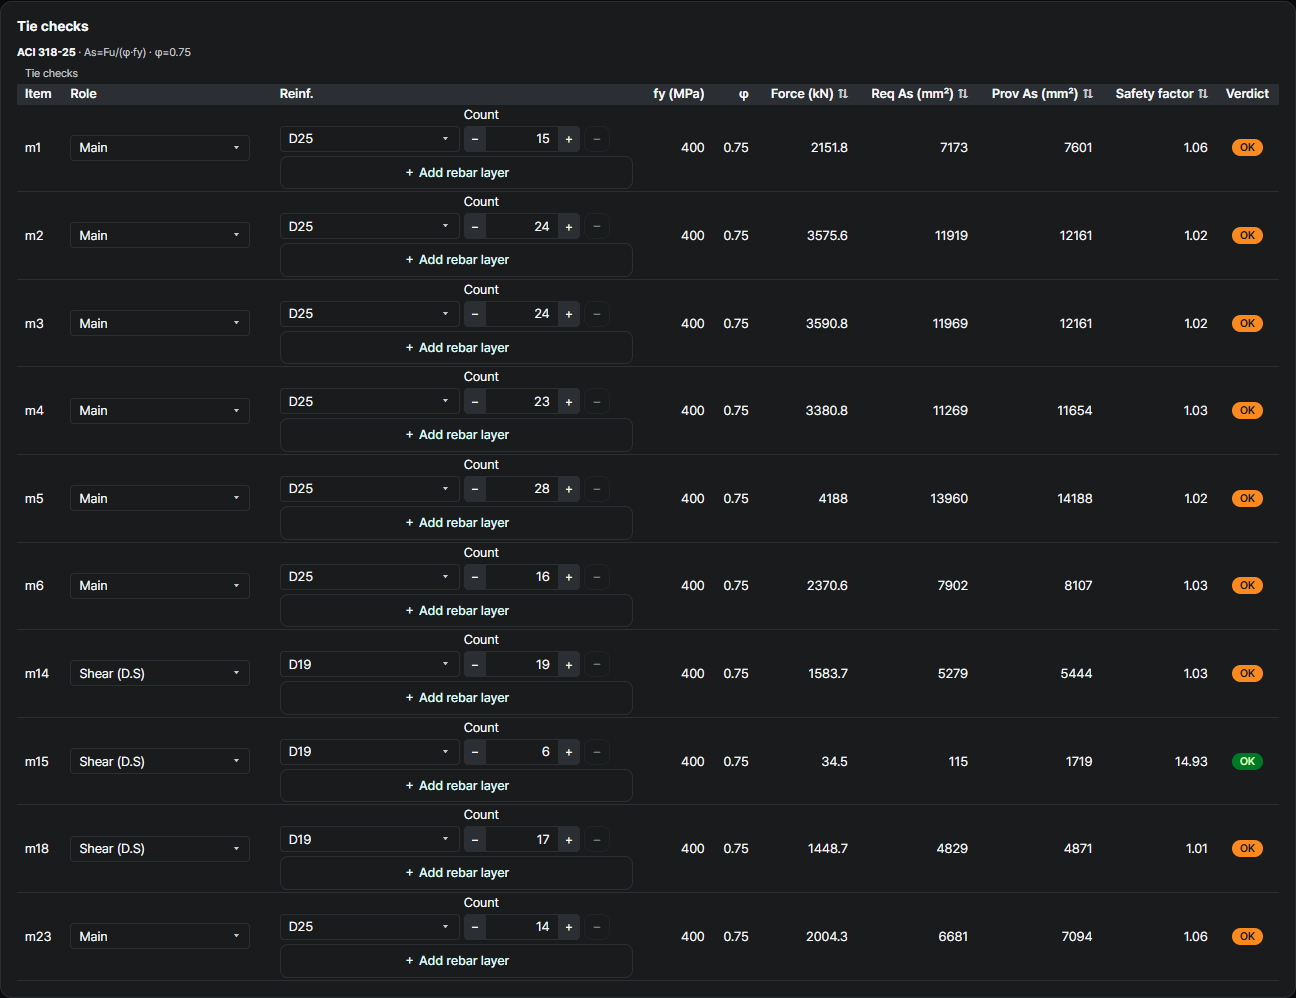
Task: Add rebar layer to m1
Action: (x=456, y=173)
